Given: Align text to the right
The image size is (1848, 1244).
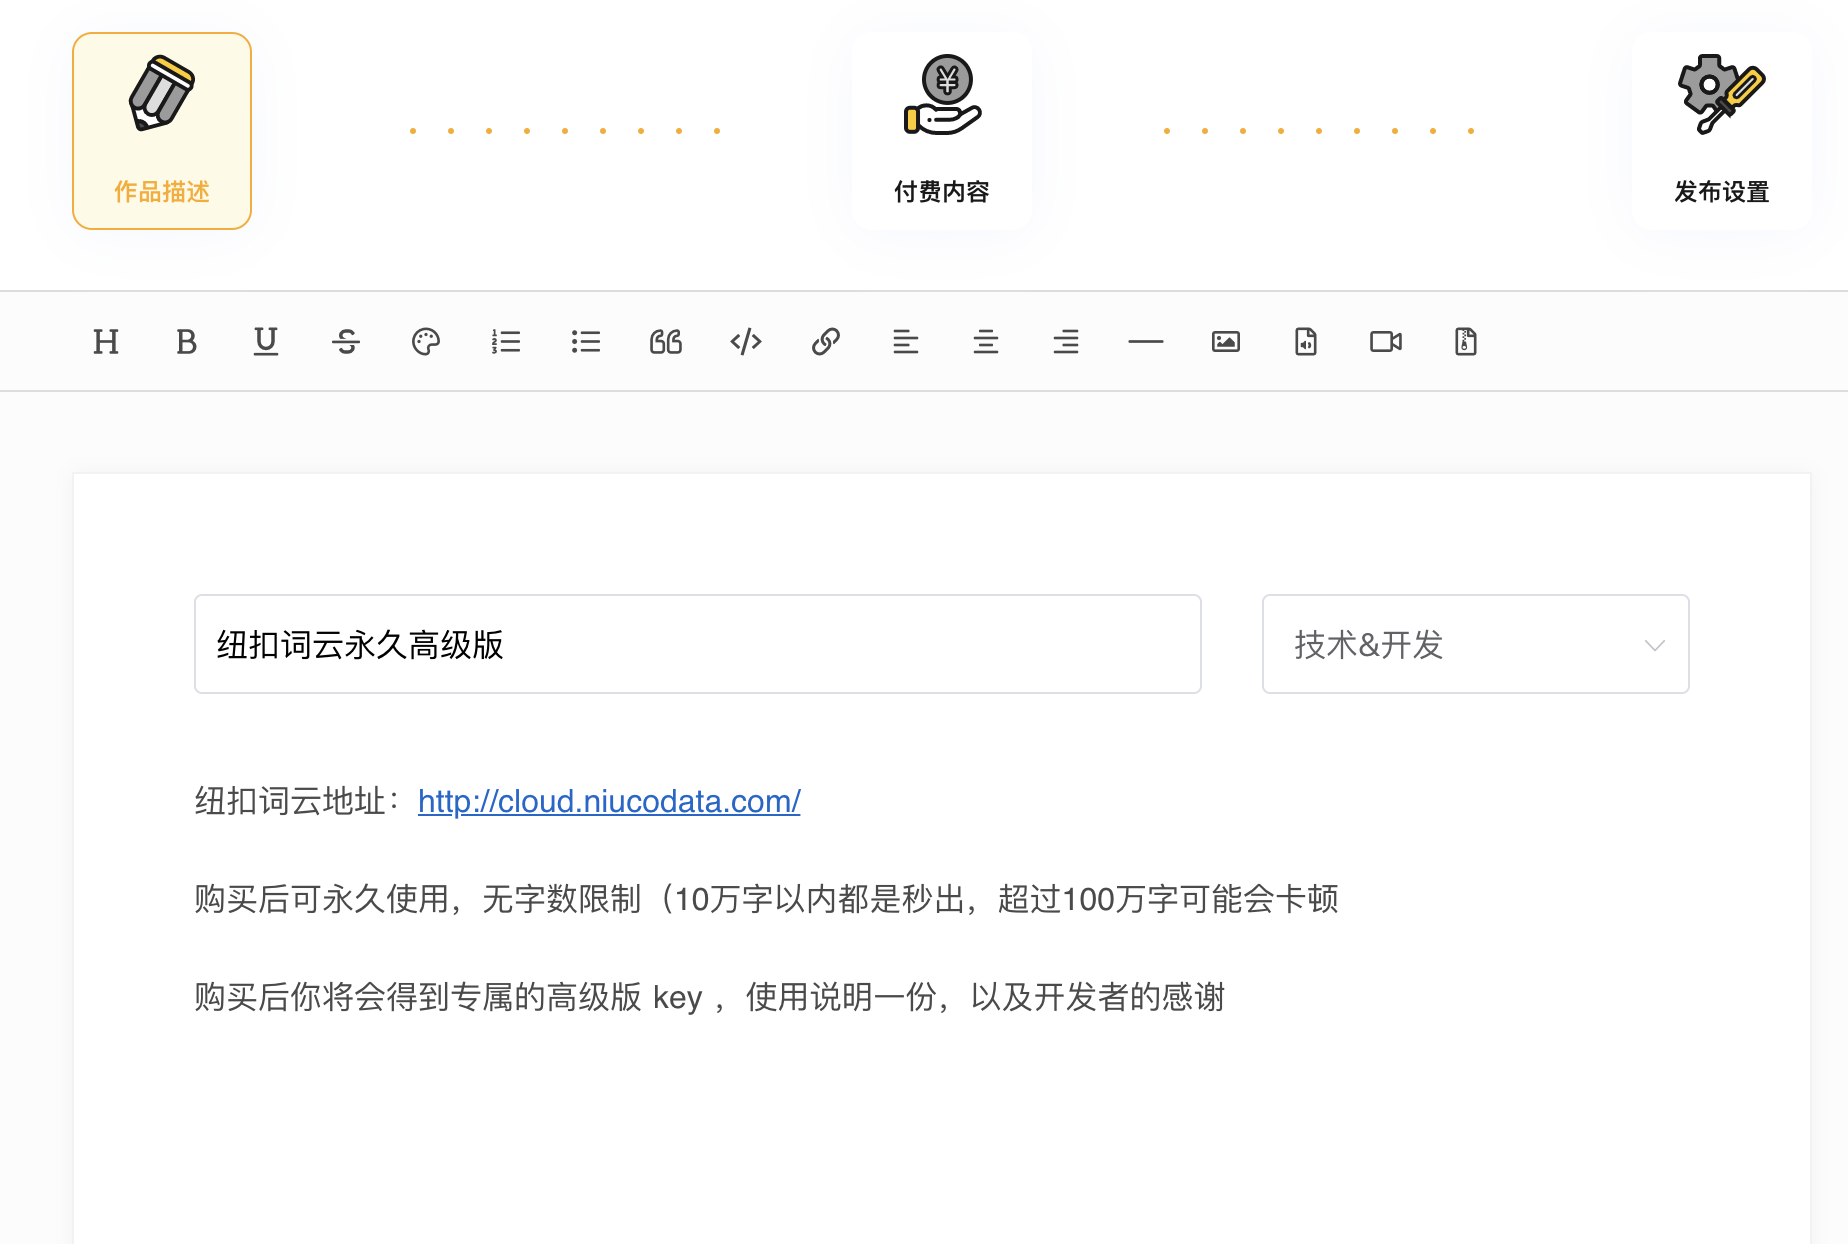Looking at the screenshot, I should tap(1066, 342).
